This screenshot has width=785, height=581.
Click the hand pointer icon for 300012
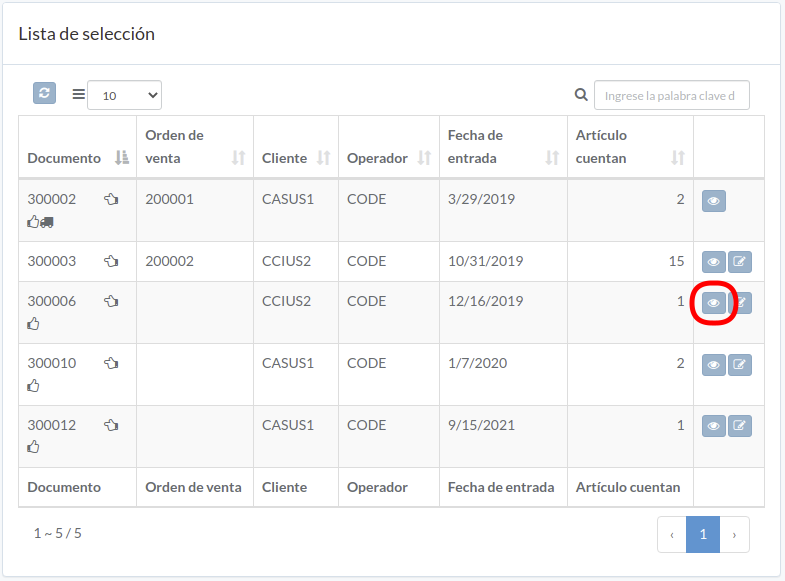tap(111, 425)
